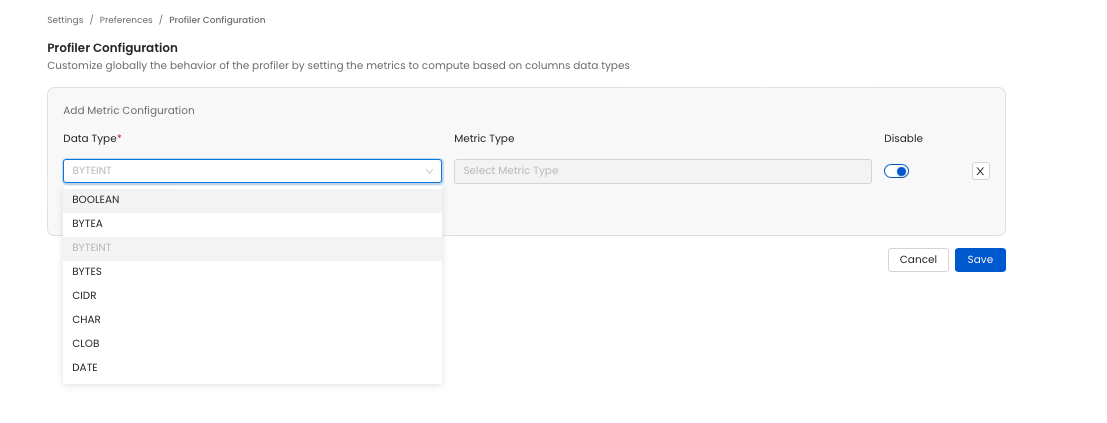
Task: Click the X remove row icon
Action: tap(980, 171)
